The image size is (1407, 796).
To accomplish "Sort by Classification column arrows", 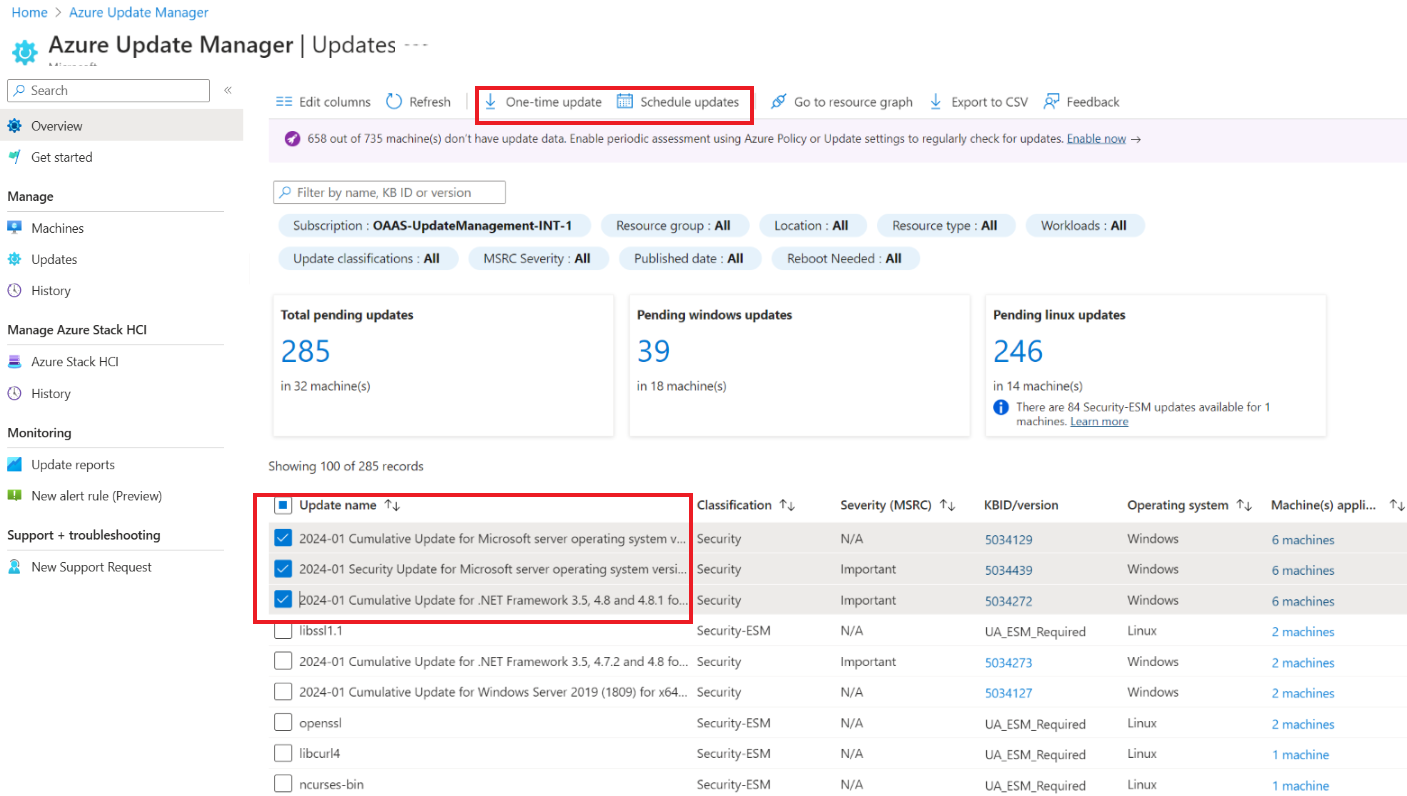I will point(788,506).
